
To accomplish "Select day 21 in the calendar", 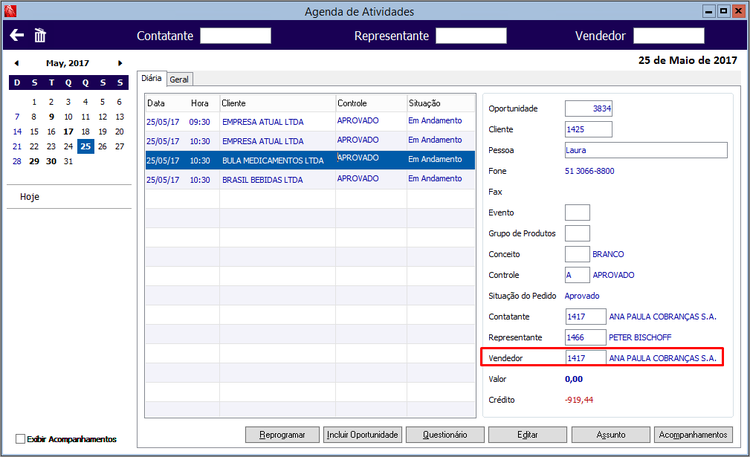I will pos(17,146).
